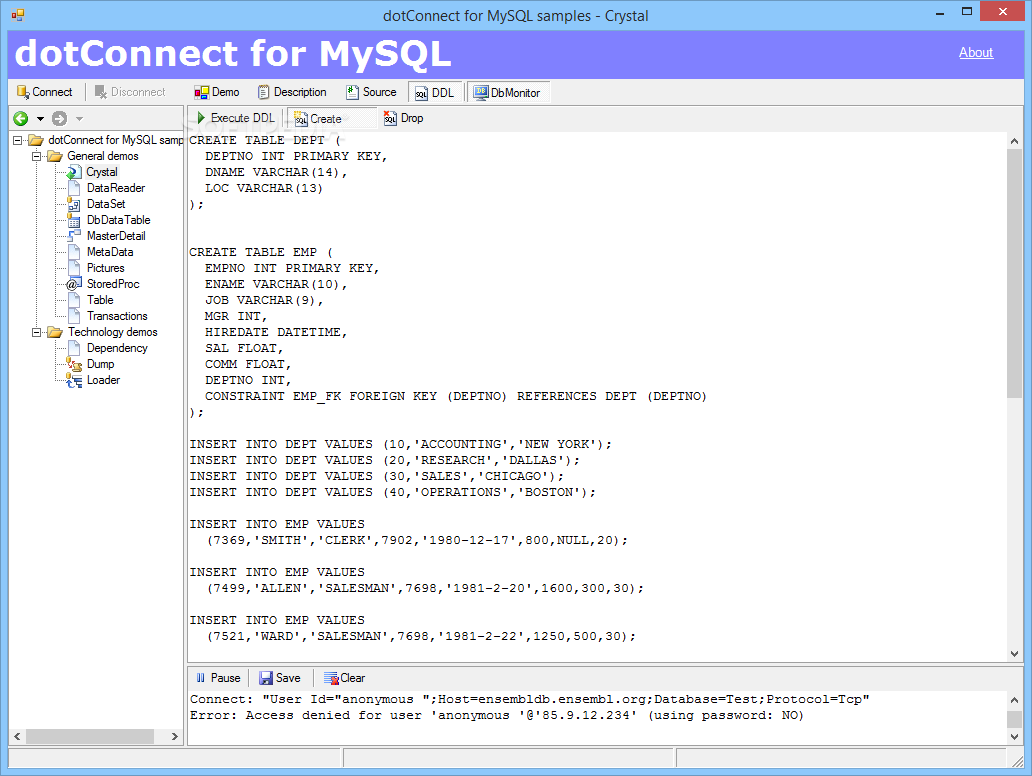Image resolution: width=1032 pixels, height=776 pixels.
Task: Click the DbDataTable grid icon
Action: pos(74,220)
